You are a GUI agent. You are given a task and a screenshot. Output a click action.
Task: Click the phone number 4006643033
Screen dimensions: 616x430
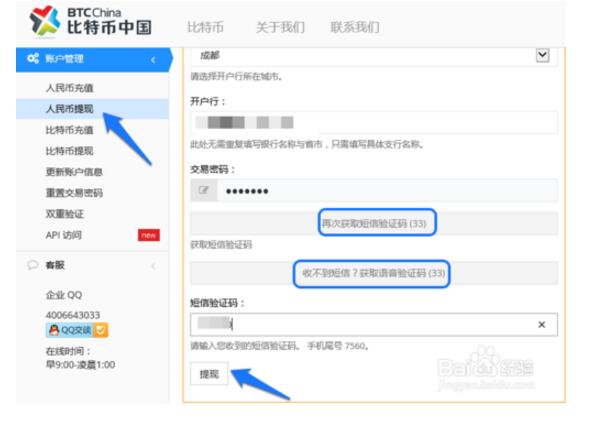pyautogui.click(x=73, y=315)
